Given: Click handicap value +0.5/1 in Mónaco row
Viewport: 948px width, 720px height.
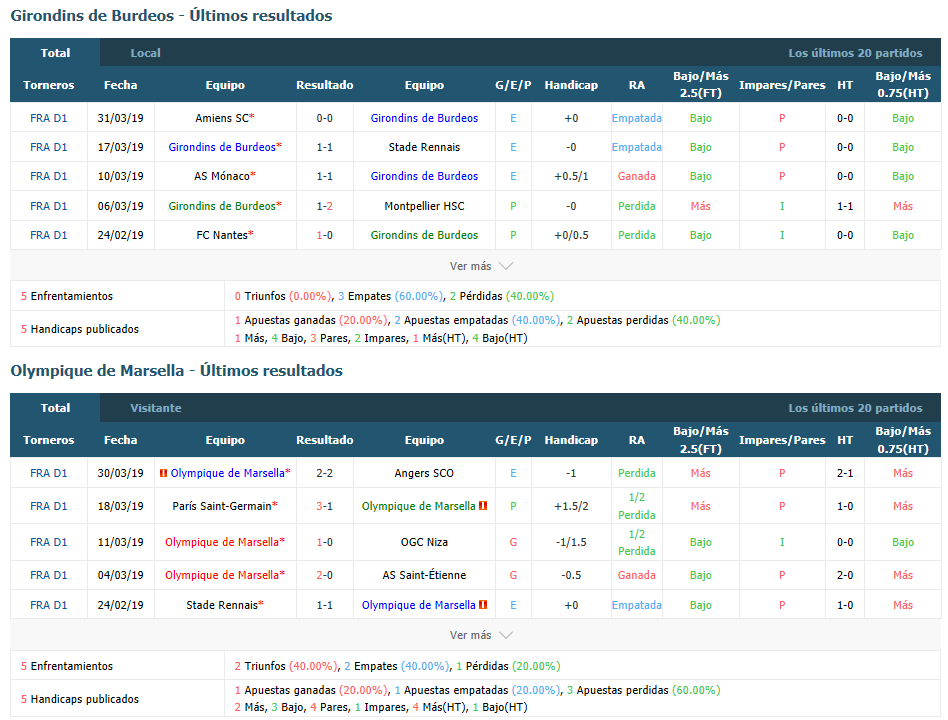Looking at the screenshot, I should (571, 176).
